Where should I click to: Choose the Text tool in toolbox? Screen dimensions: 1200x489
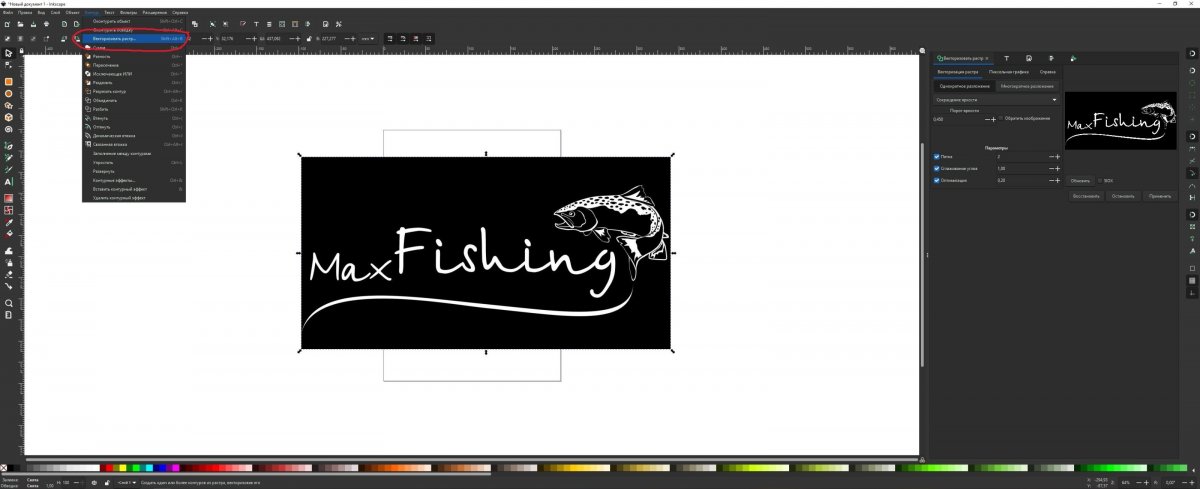click(9, 182)
